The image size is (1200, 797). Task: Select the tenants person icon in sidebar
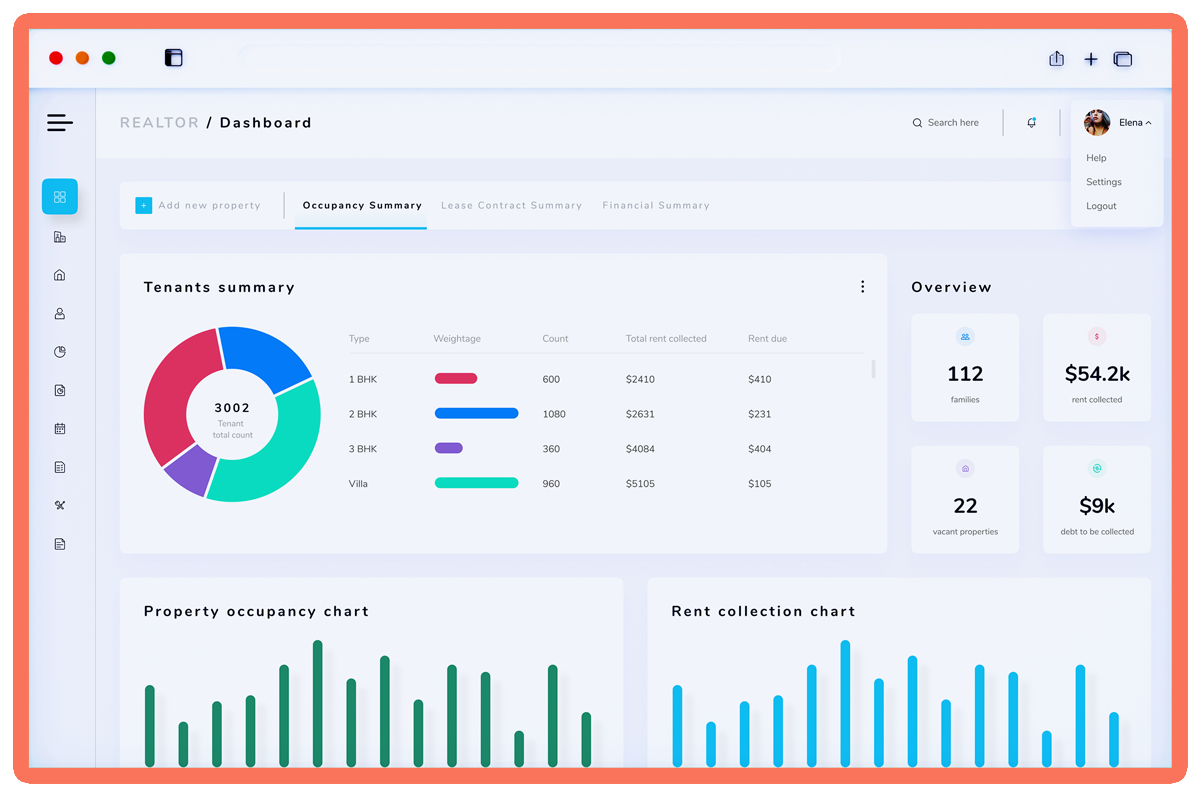point(59,313)
